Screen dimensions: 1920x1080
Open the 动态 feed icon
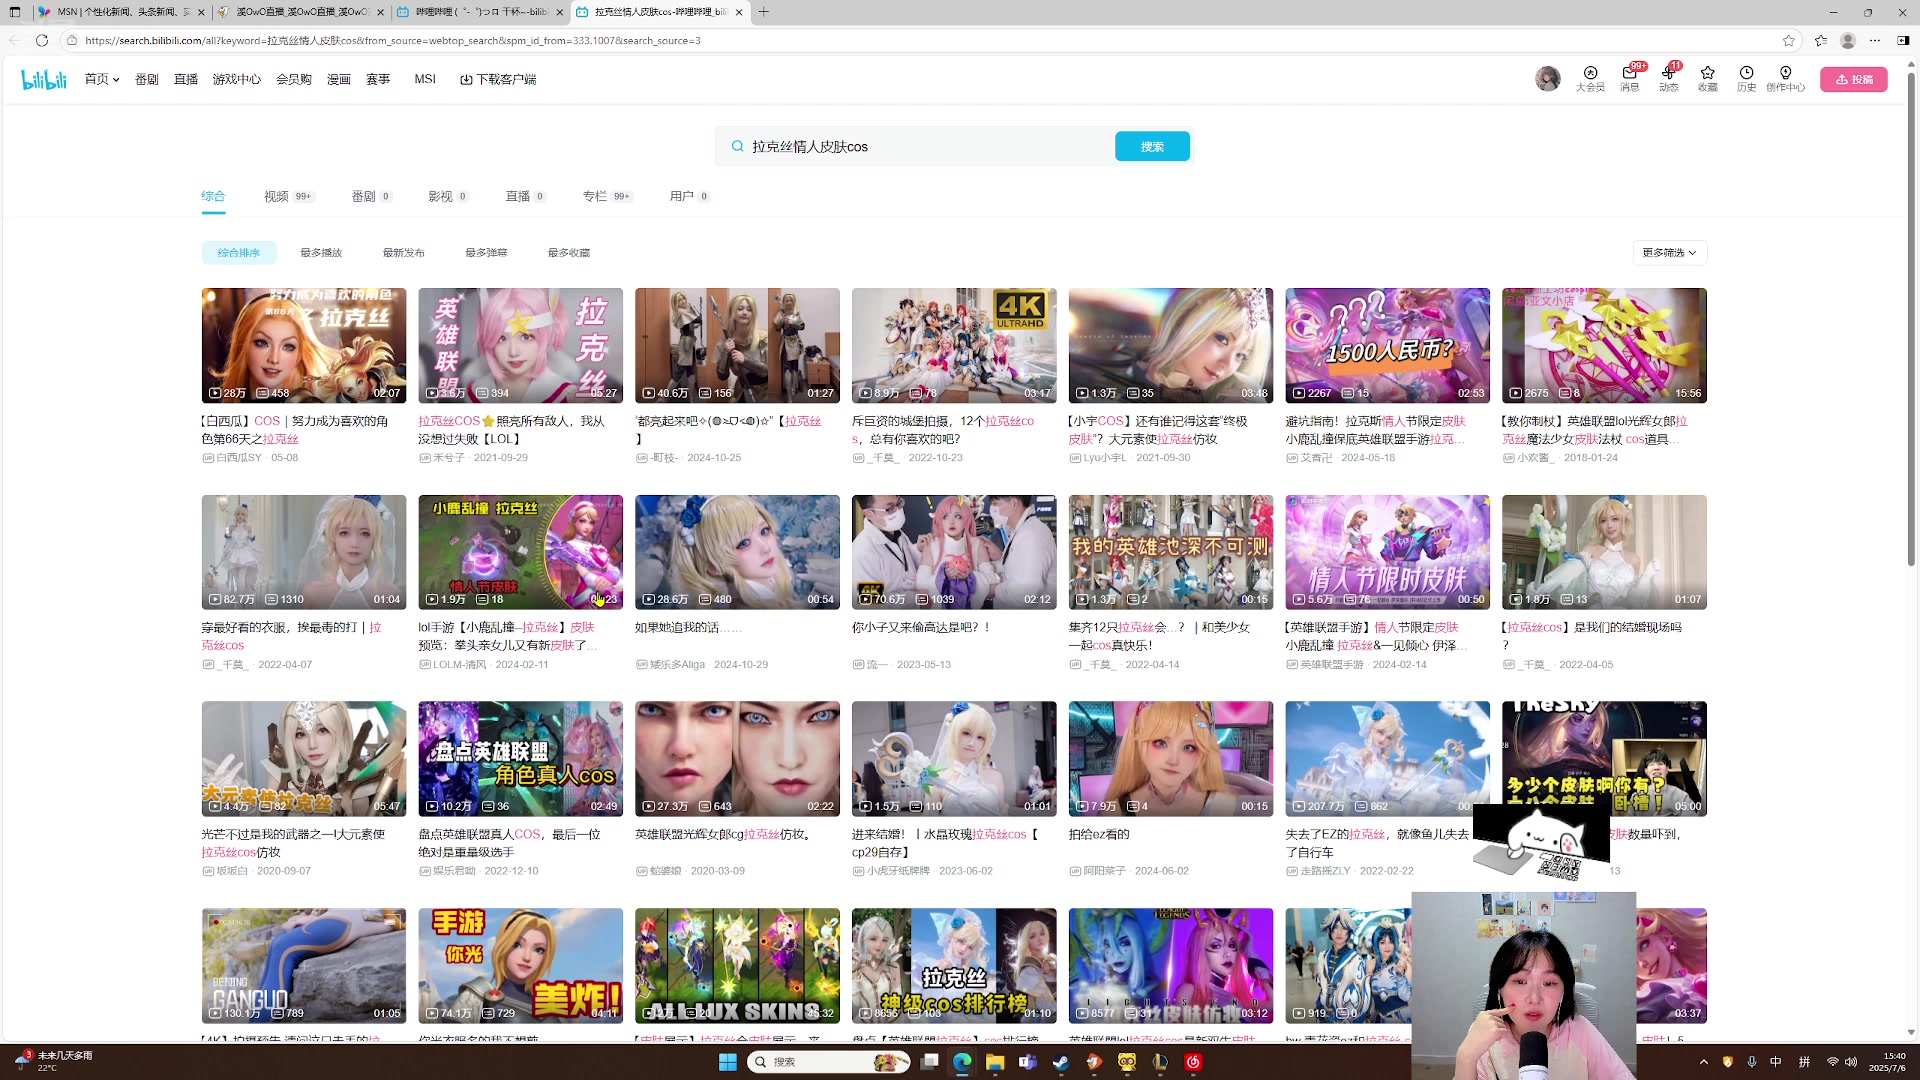coord(1669,78)
